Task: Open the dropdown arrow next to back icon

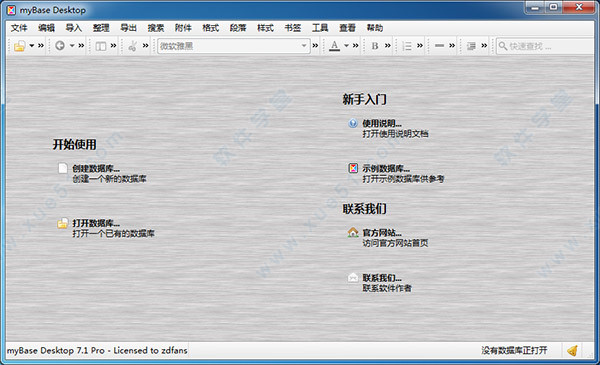Action: 72,46
